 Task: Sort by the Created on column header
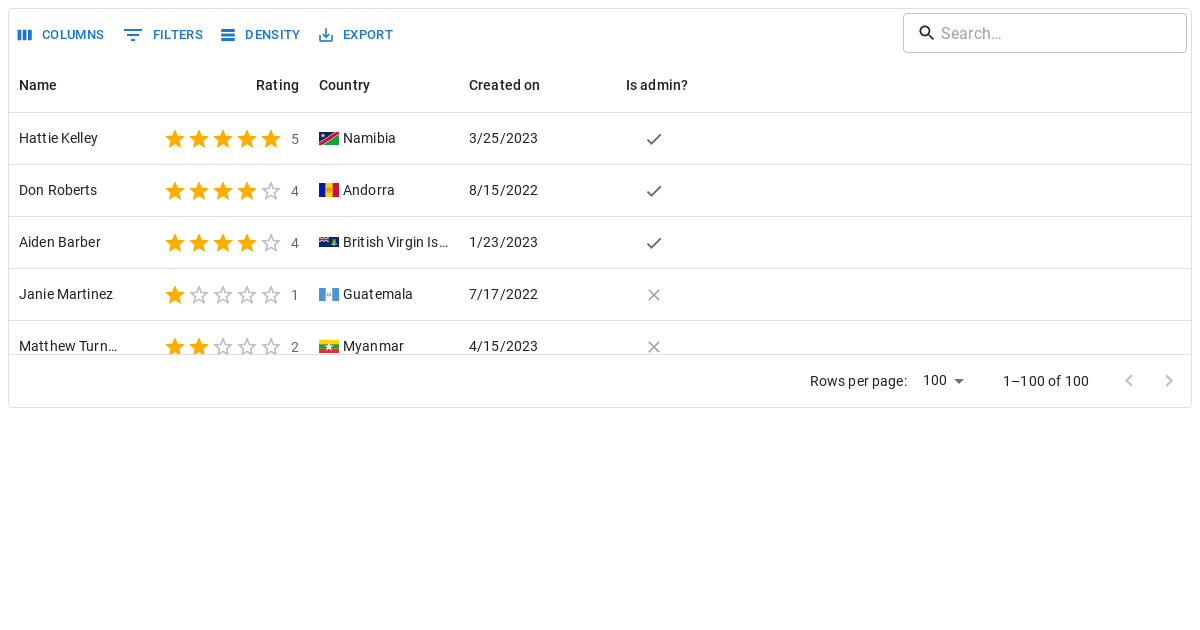504,86
